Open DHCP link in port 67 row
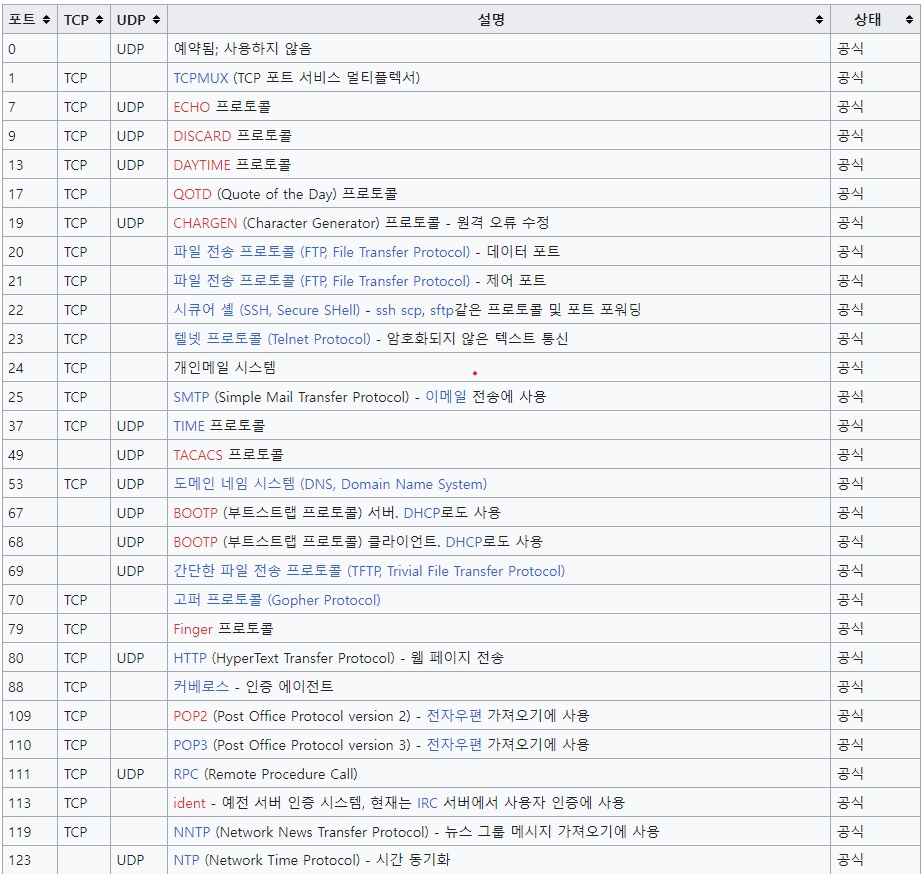Image resolution: width=924 pixels, height=874 pixels. 422,513
